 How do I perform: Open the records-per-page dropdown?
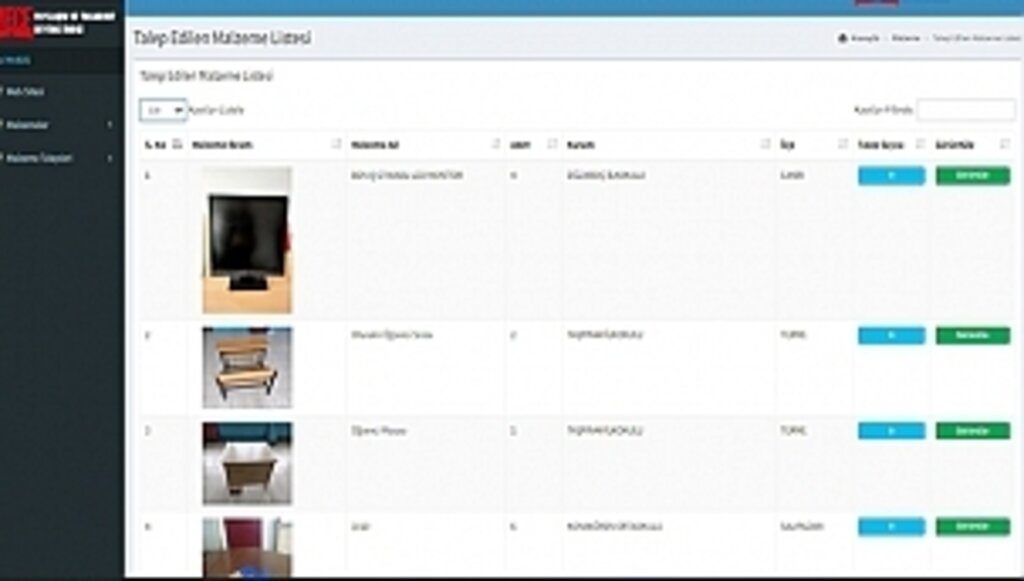coord(162,110)
